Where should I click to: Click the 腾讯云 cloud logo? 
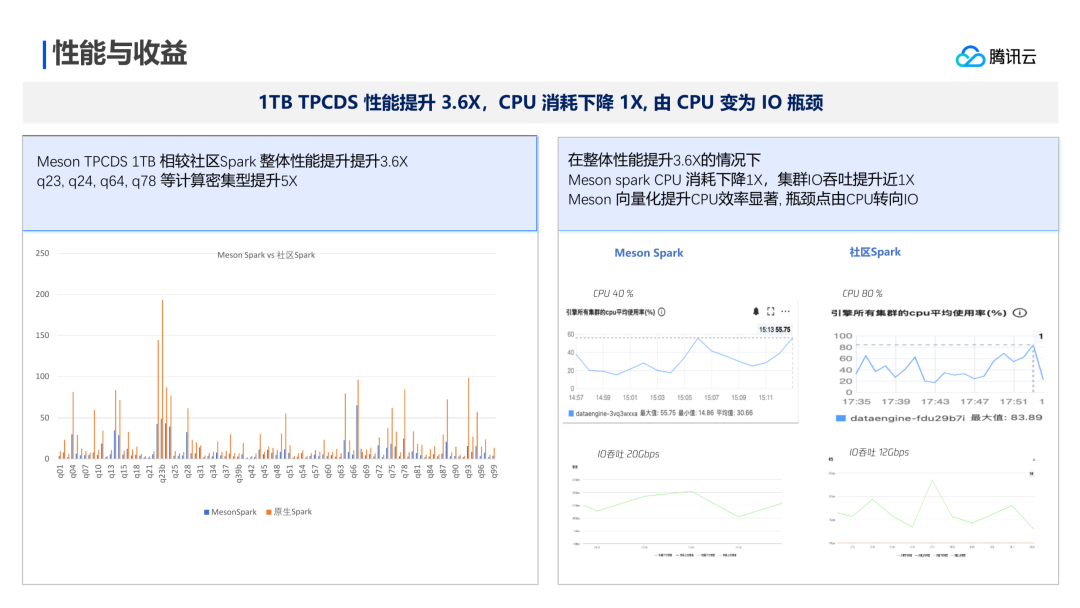tap(970, 56)
